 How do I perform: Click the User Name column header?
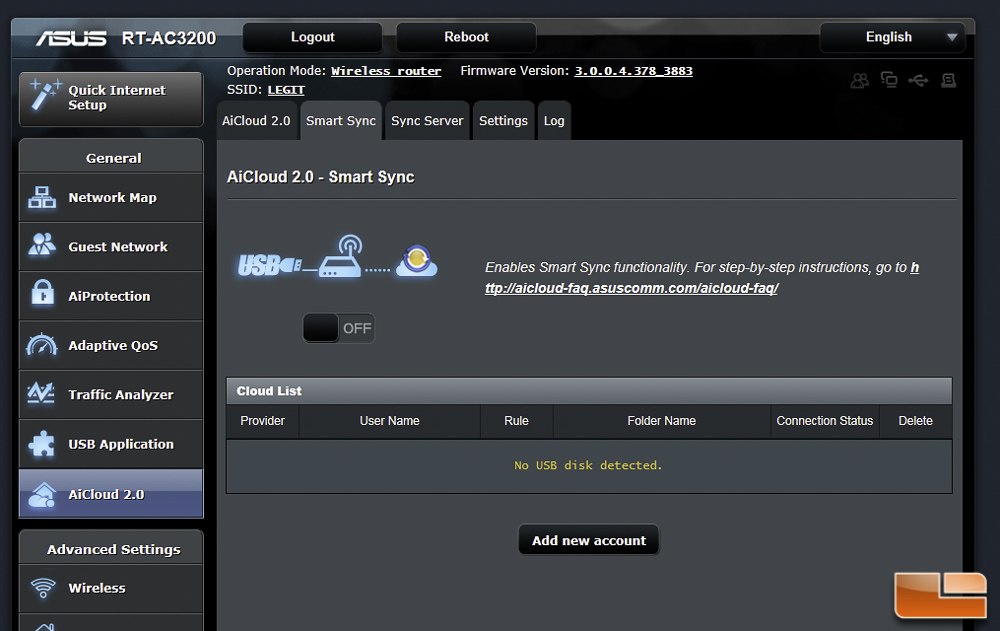389,421
